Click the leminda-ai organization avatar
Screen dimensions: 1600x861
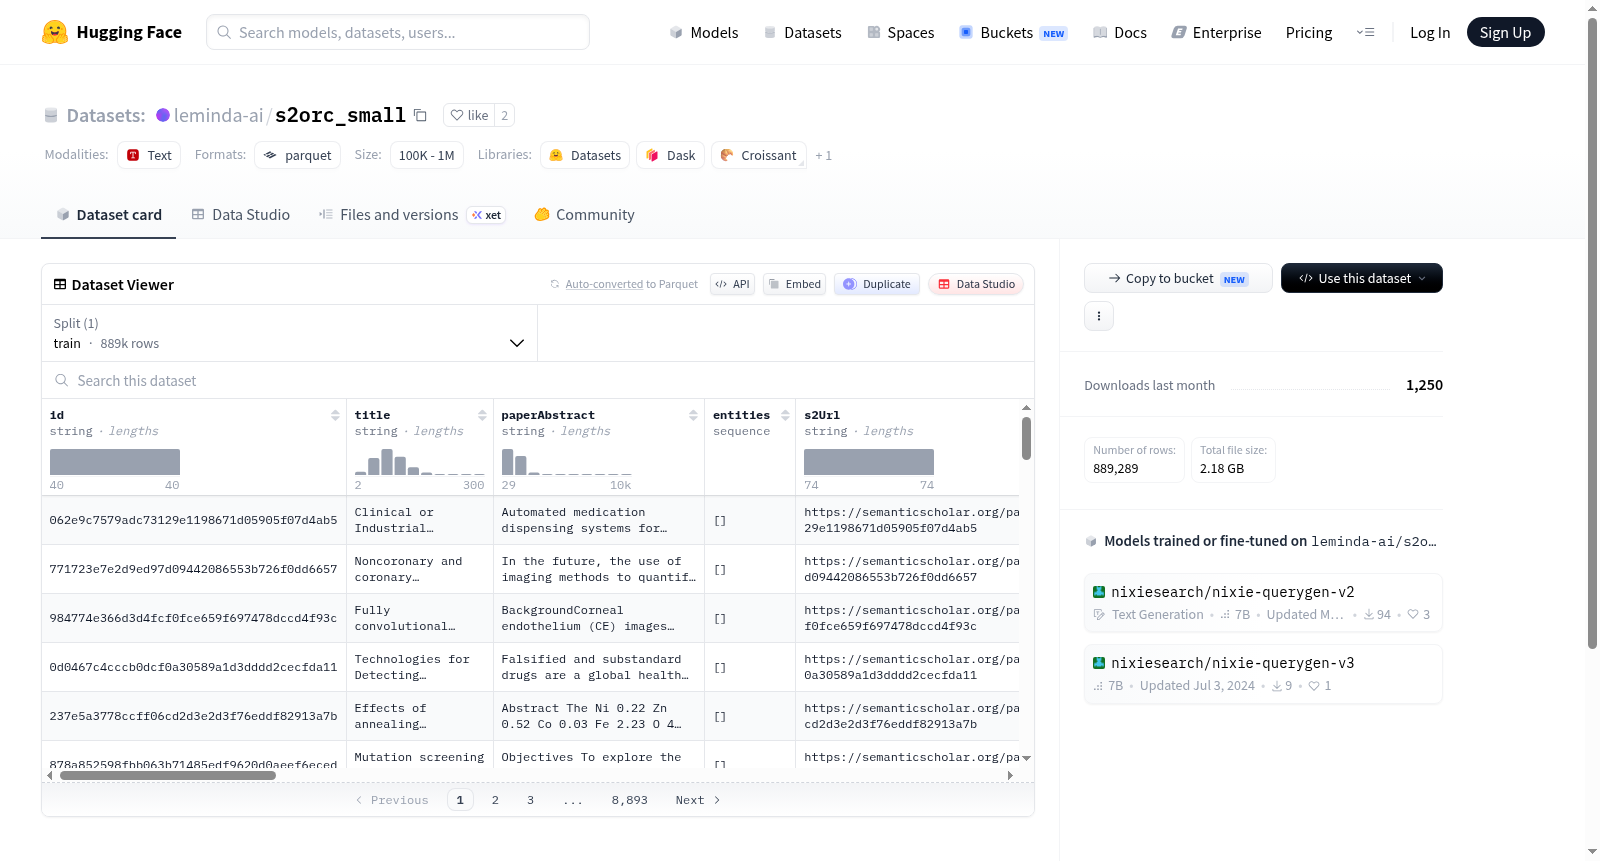click(163, 115)
